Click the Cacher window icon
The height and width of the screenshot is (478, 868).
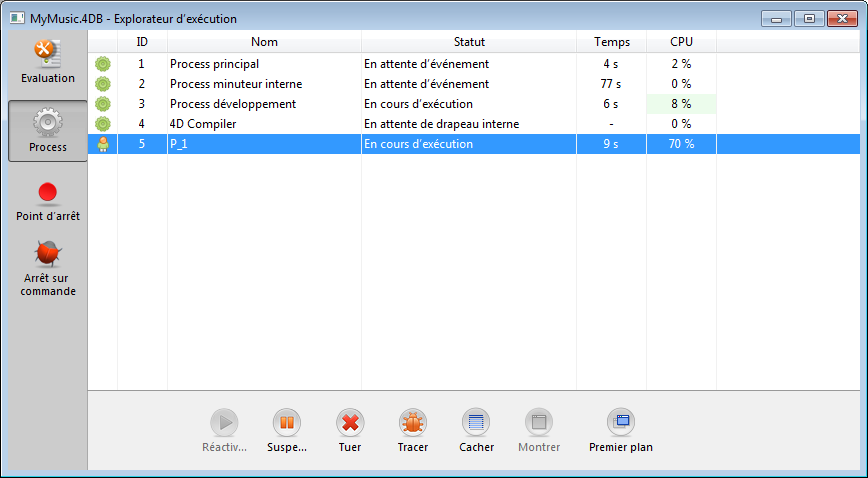(476, 423)
